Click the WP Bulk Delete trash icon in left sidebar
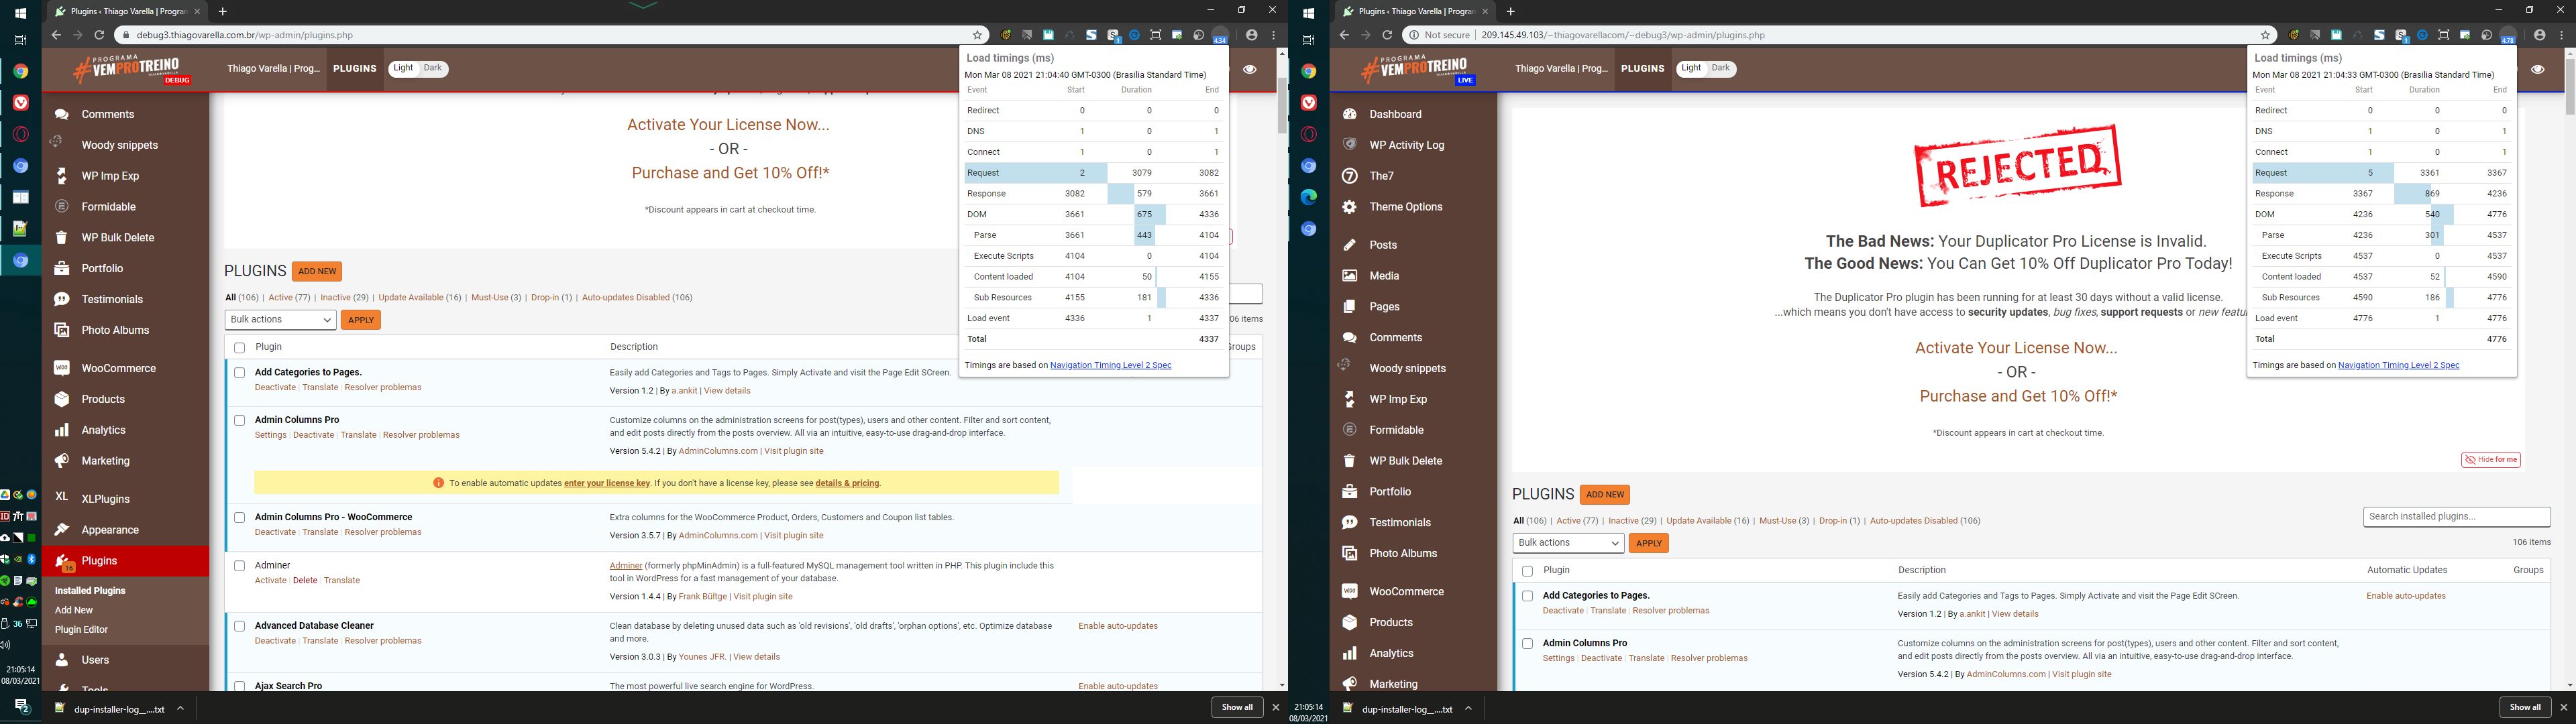The width and height of the screenshot is (2576, 724). pos(62,237)
